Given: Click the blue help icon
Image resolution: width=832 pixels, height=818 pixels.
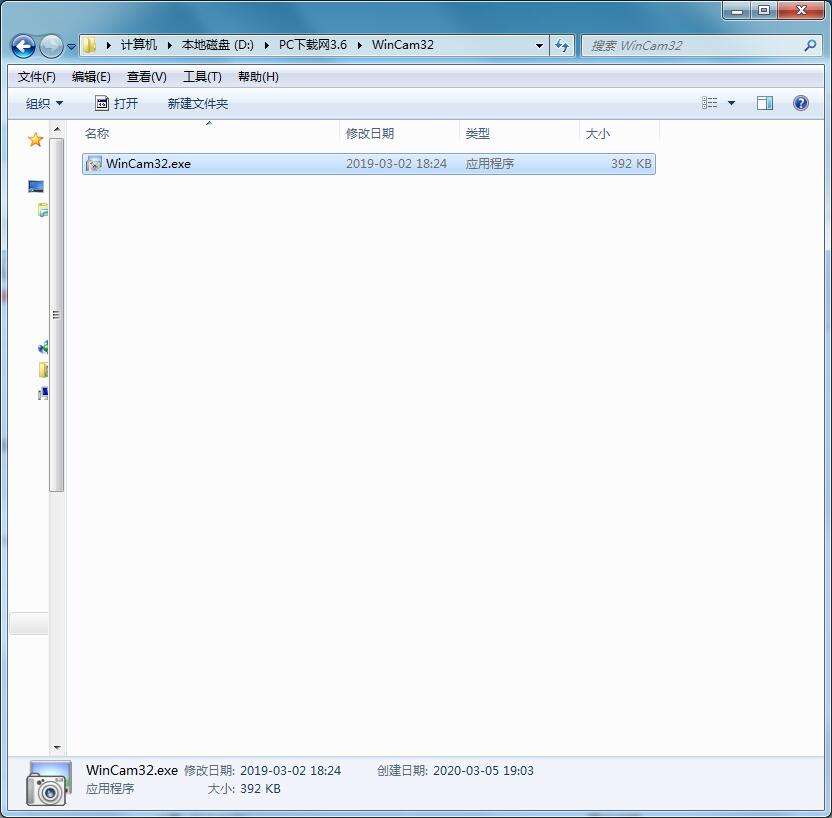Looking at the screenshot, I should tap(801, 103).
